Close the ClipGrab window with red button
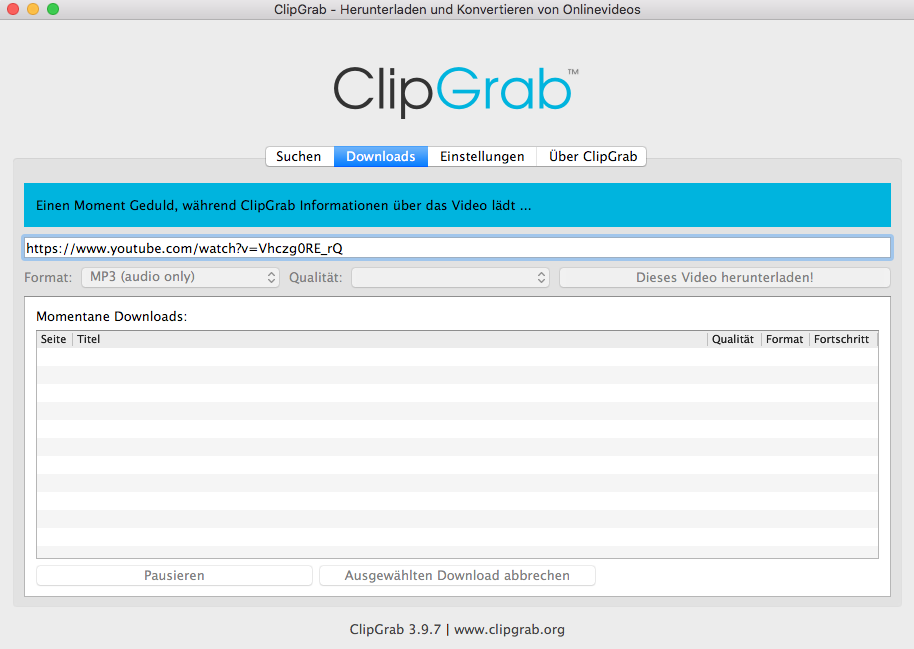Viewport: 914px width, 649px height. pos(13,9)
